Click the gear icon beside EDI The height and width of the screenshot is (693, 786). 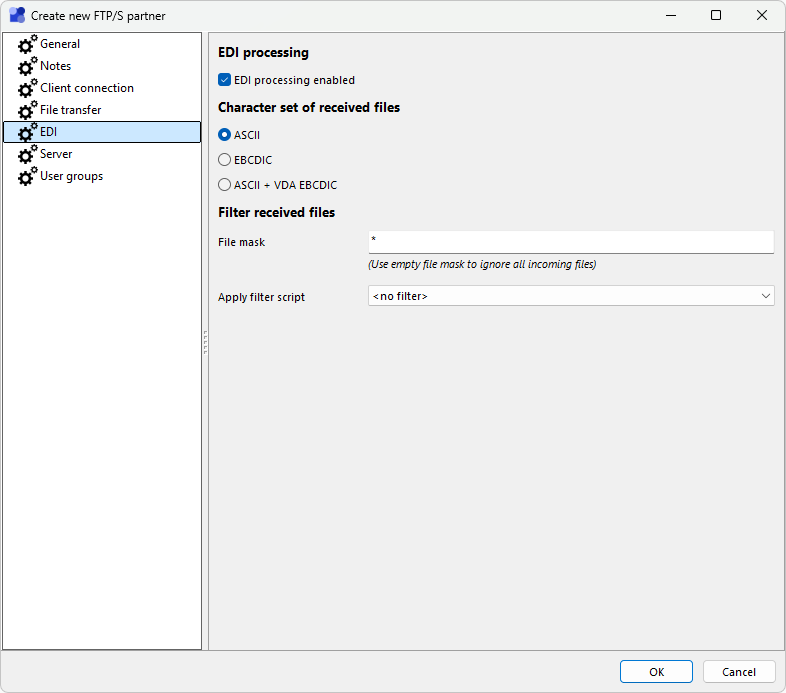(x=27, y=133)
